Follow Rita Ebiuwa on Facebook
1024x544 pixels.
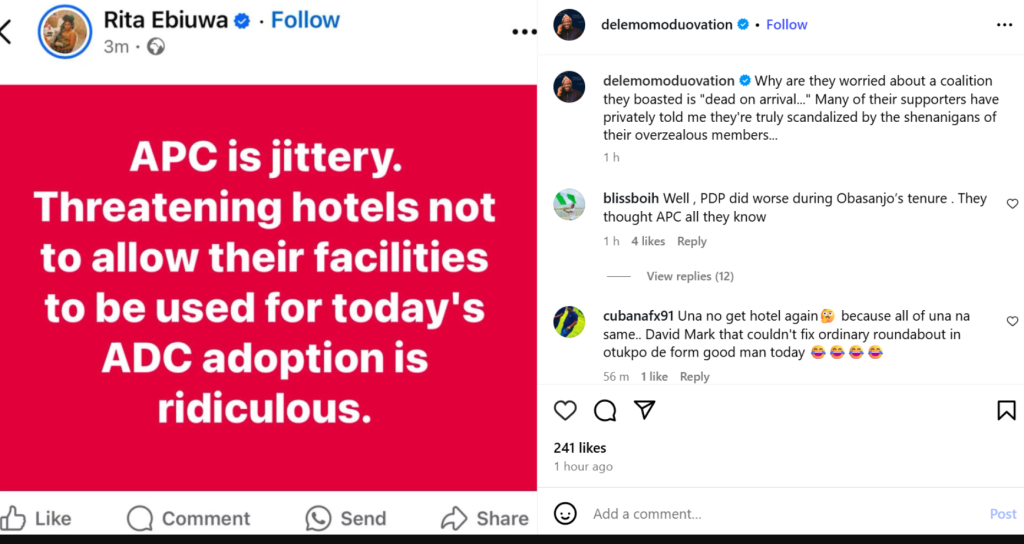(x=305, y=20)
